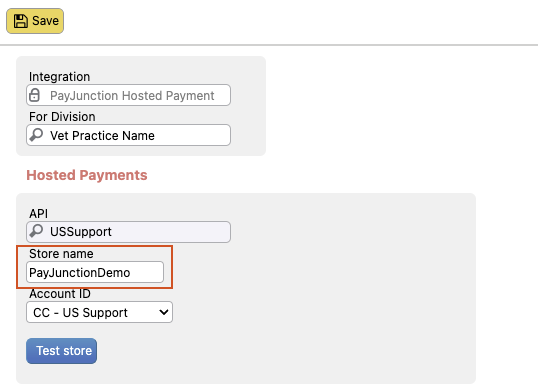Click the Store name label
Viewport: 538px width, 392px height.
click(x=61, y=254)
